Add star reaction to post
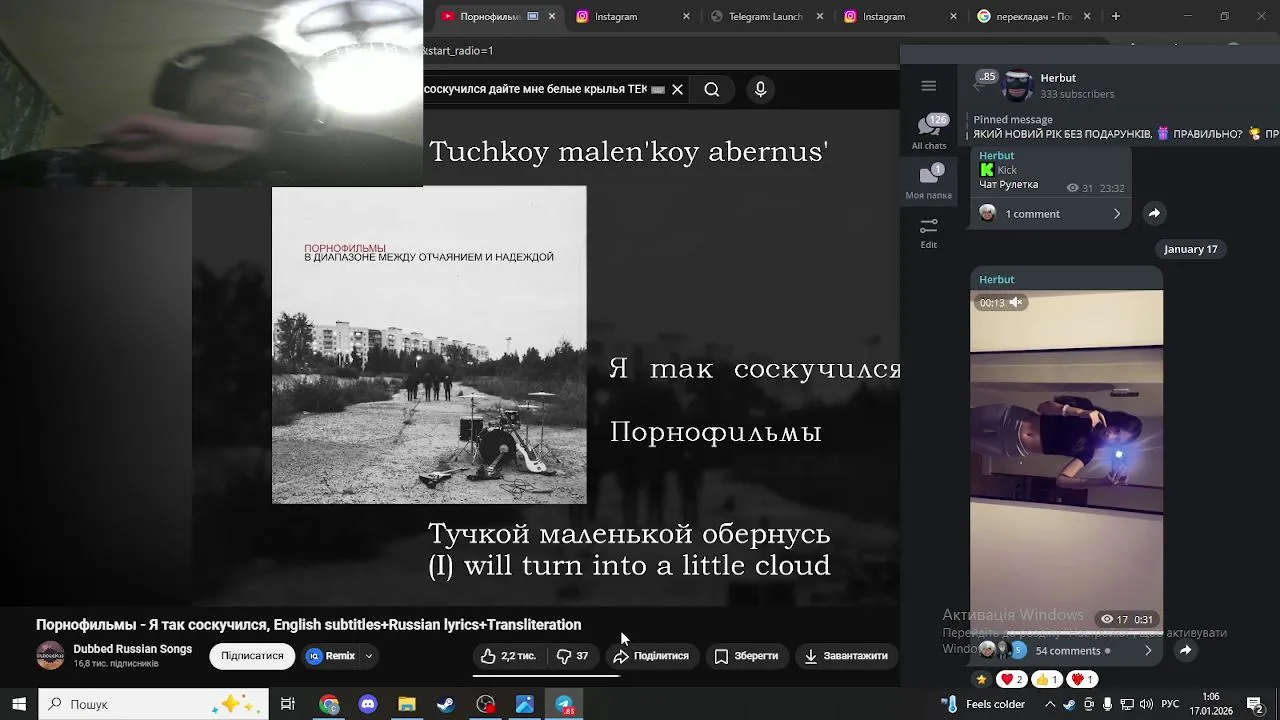This screenshot has height=720, width=1280. 982,679
